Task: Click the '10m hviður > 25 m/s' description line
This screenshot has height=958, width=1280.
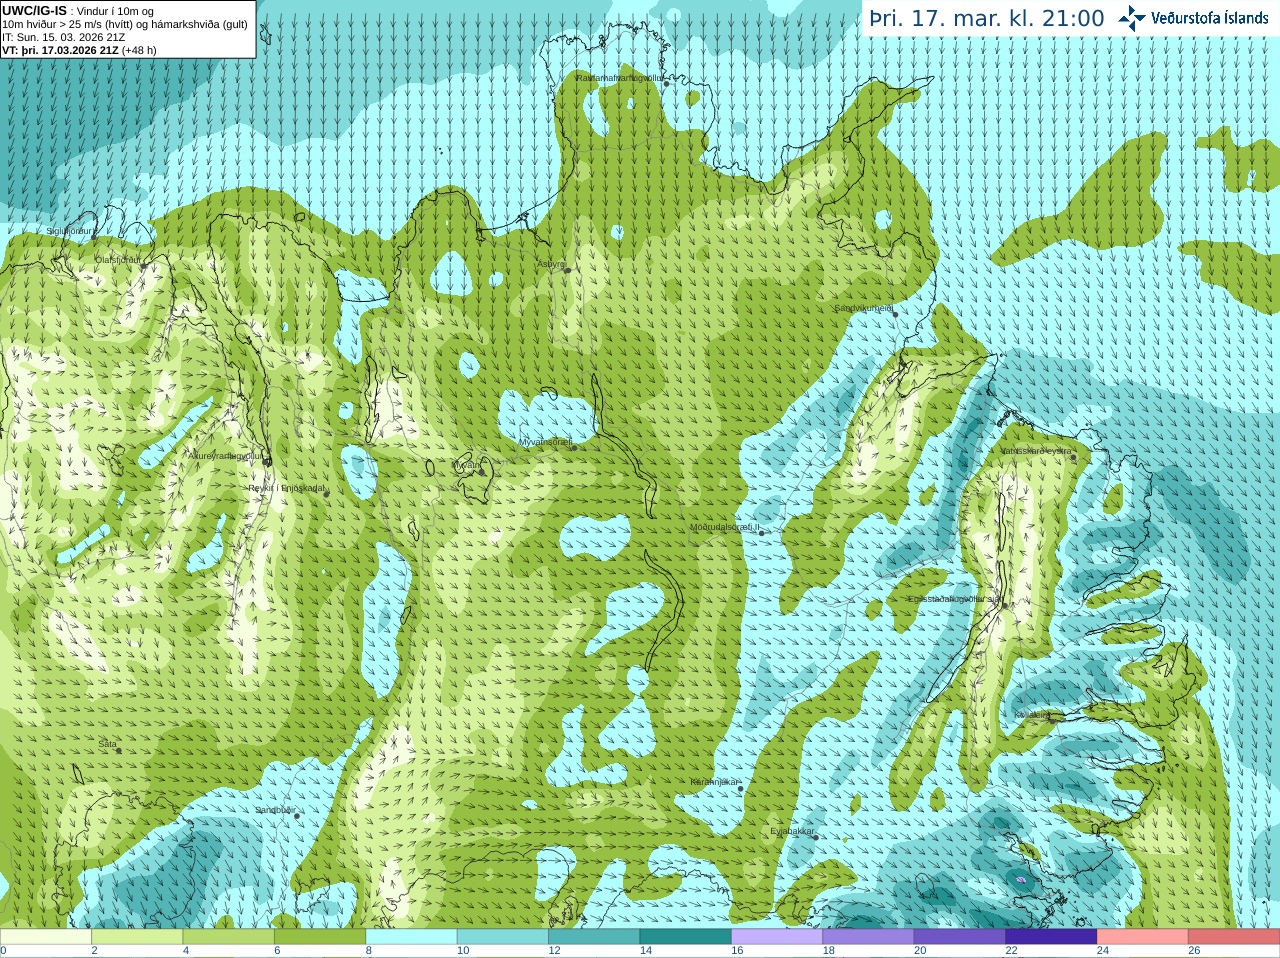Action: point(125,24)
